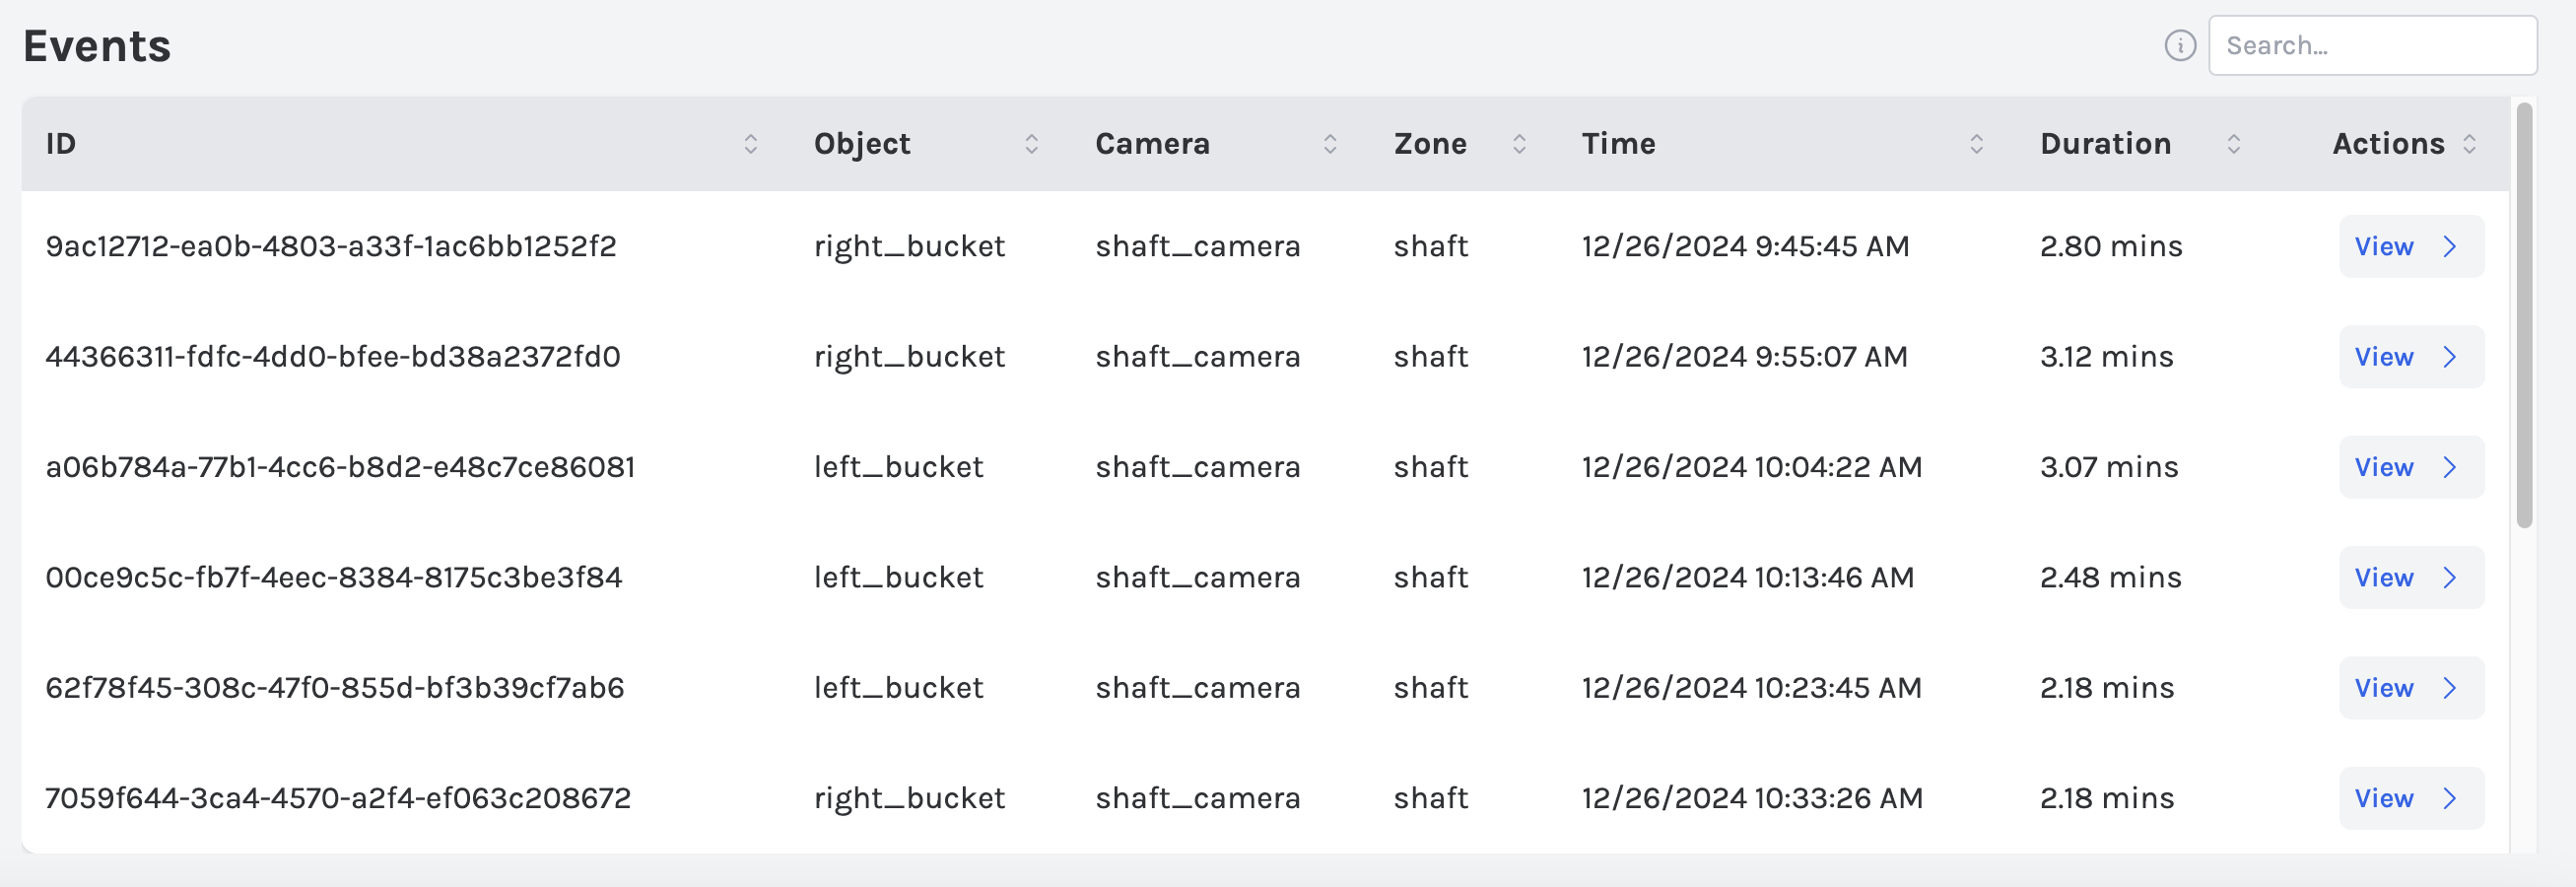
Task: Click ID 62f78f45-308c-47f0 row text
Action: pyautogui.click(x=334, y=688)
